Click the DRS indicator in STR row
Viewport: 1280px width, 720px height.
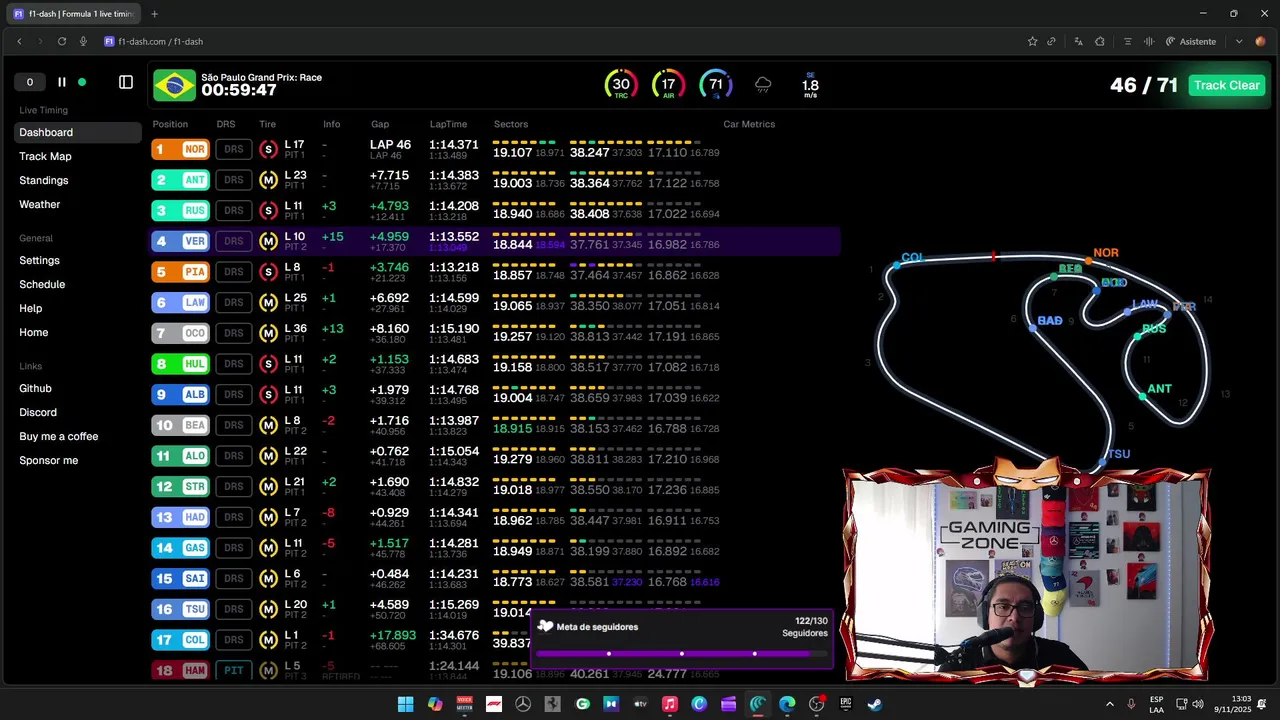click(x=234, y=486)
